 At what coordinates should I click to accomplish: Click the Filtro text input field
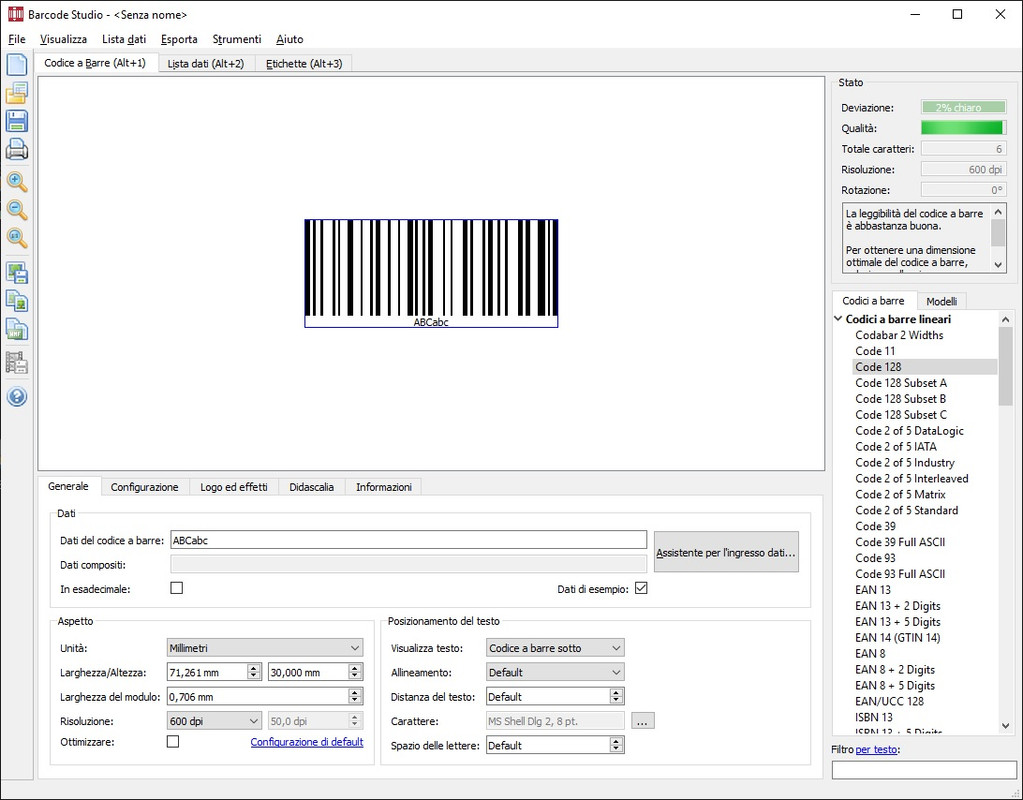pos(924,770)
